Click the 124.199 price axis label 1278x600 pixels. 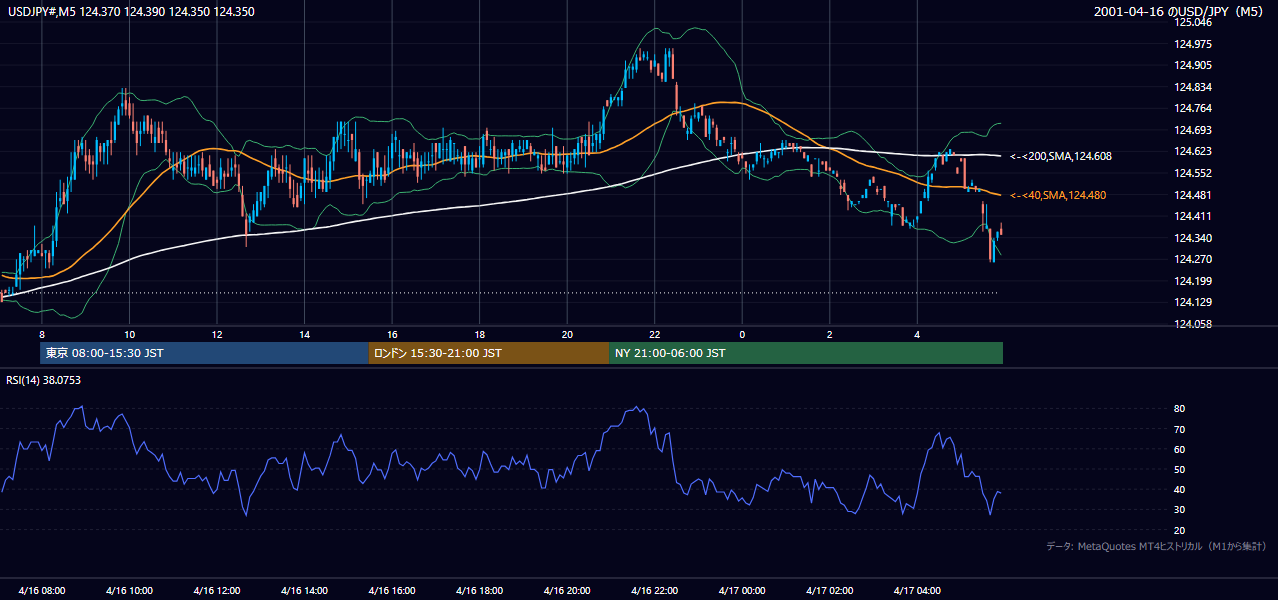point(1192,281)
